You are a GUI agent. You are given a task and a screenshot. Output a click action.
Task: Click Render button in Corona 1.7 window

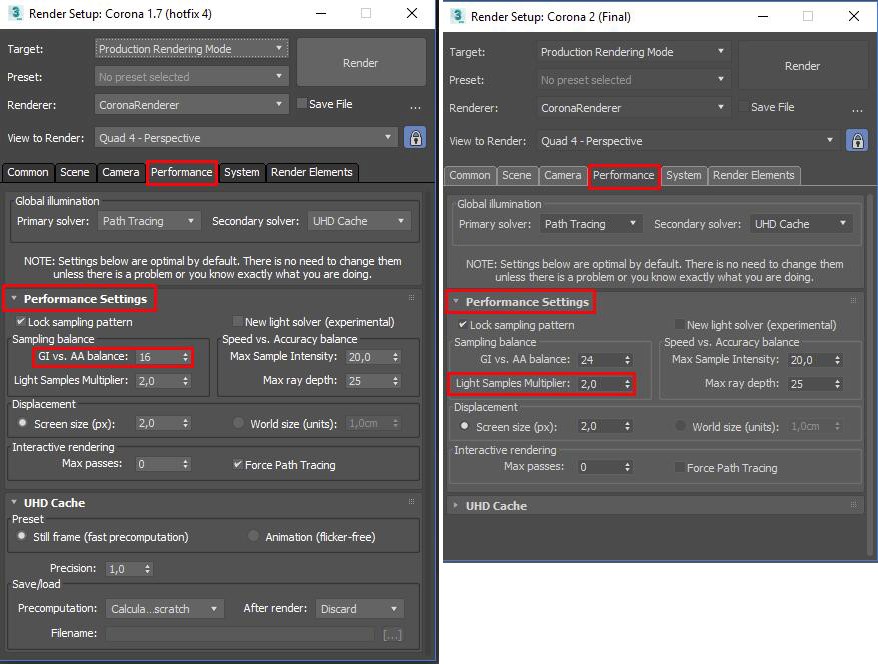click(x=361, y=63)
